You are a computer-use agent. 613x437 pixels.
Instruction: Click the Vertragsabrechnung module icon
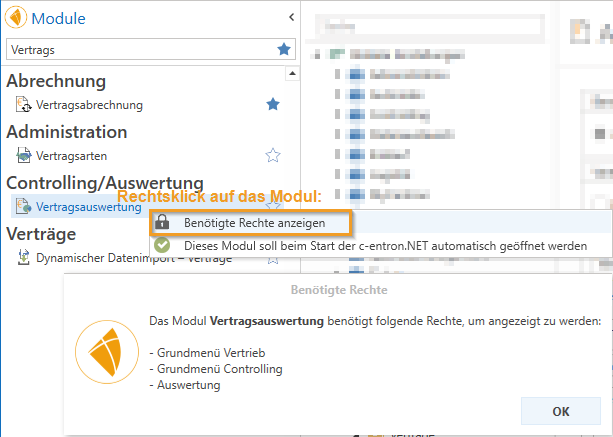(24, 105)
